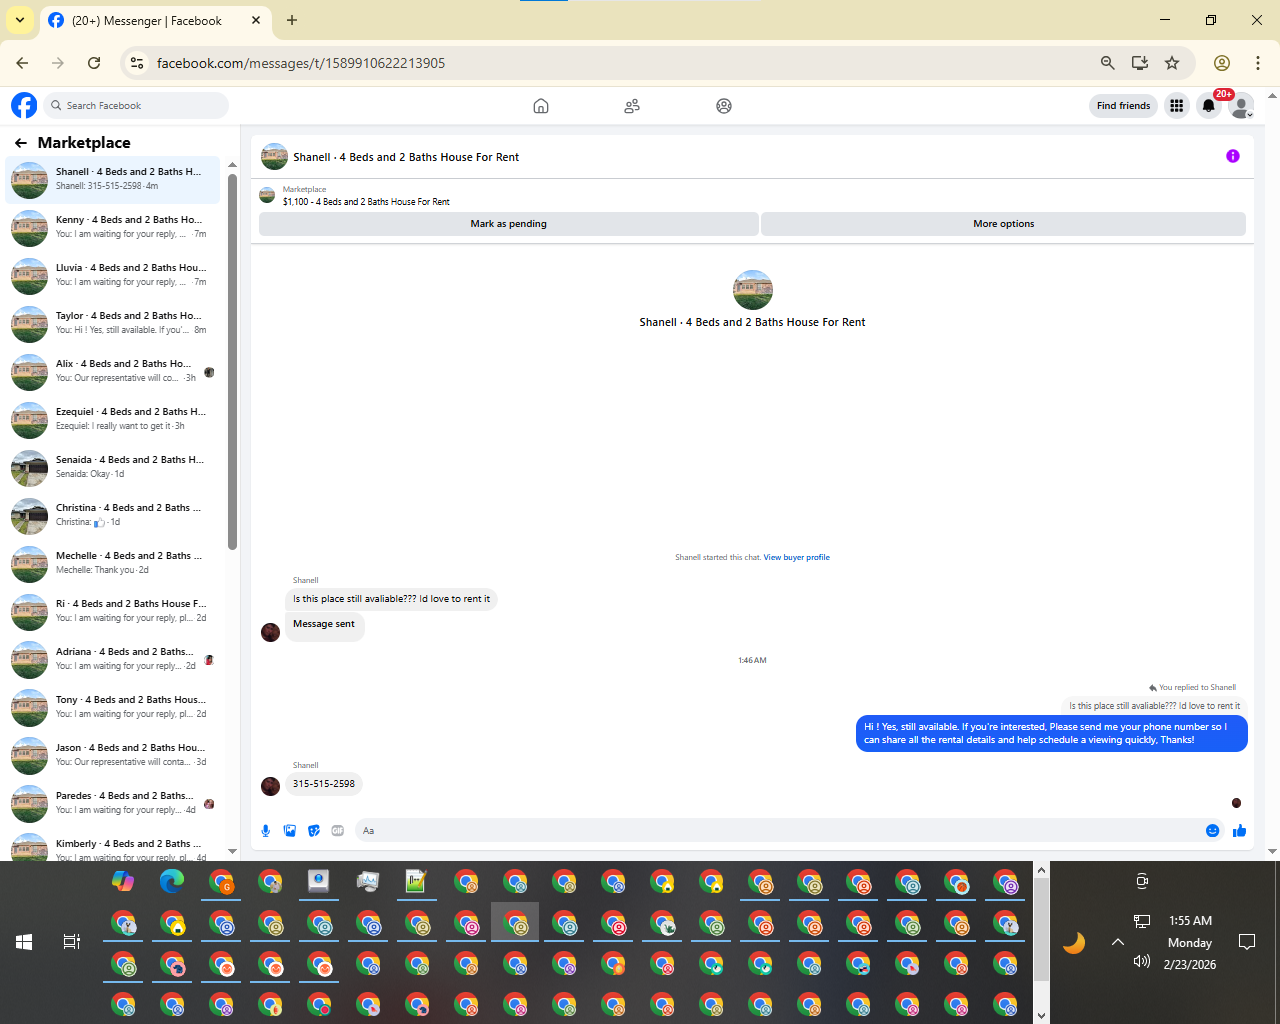This screenshot has height=1024, width=1280.
Task: Click the install app icon in address bar
Action: click(1140, 63)
